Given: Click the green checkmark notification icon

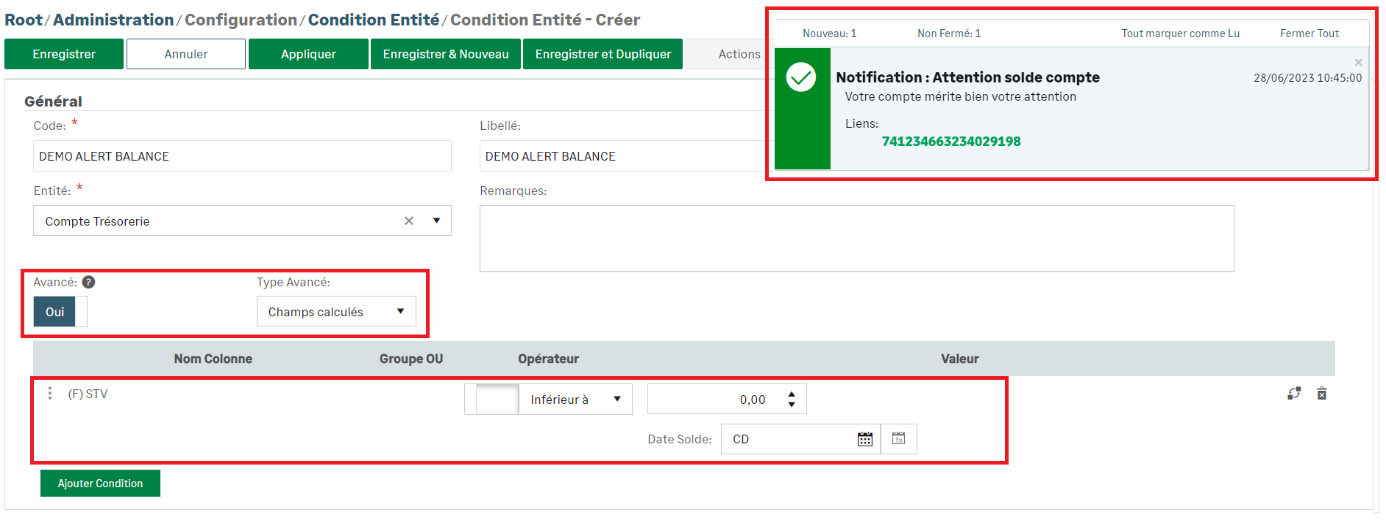Looking at the screenshot, I should (x=801, y=78).
